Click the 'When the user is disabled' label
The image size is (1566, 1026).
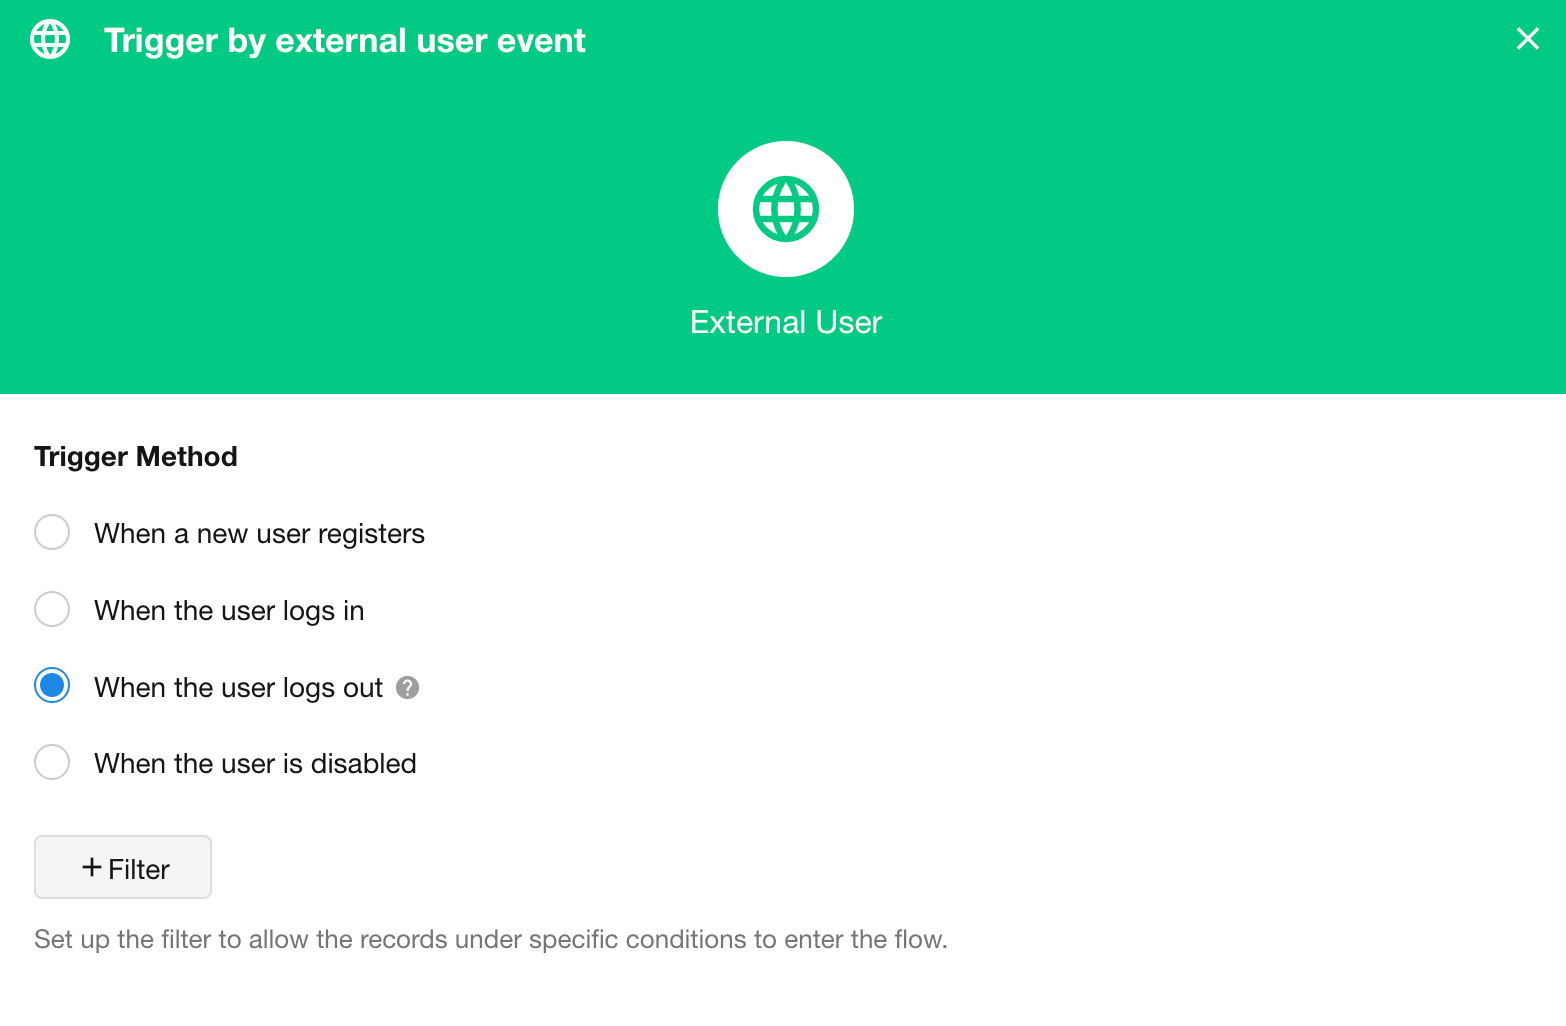(x=255, y=764)
